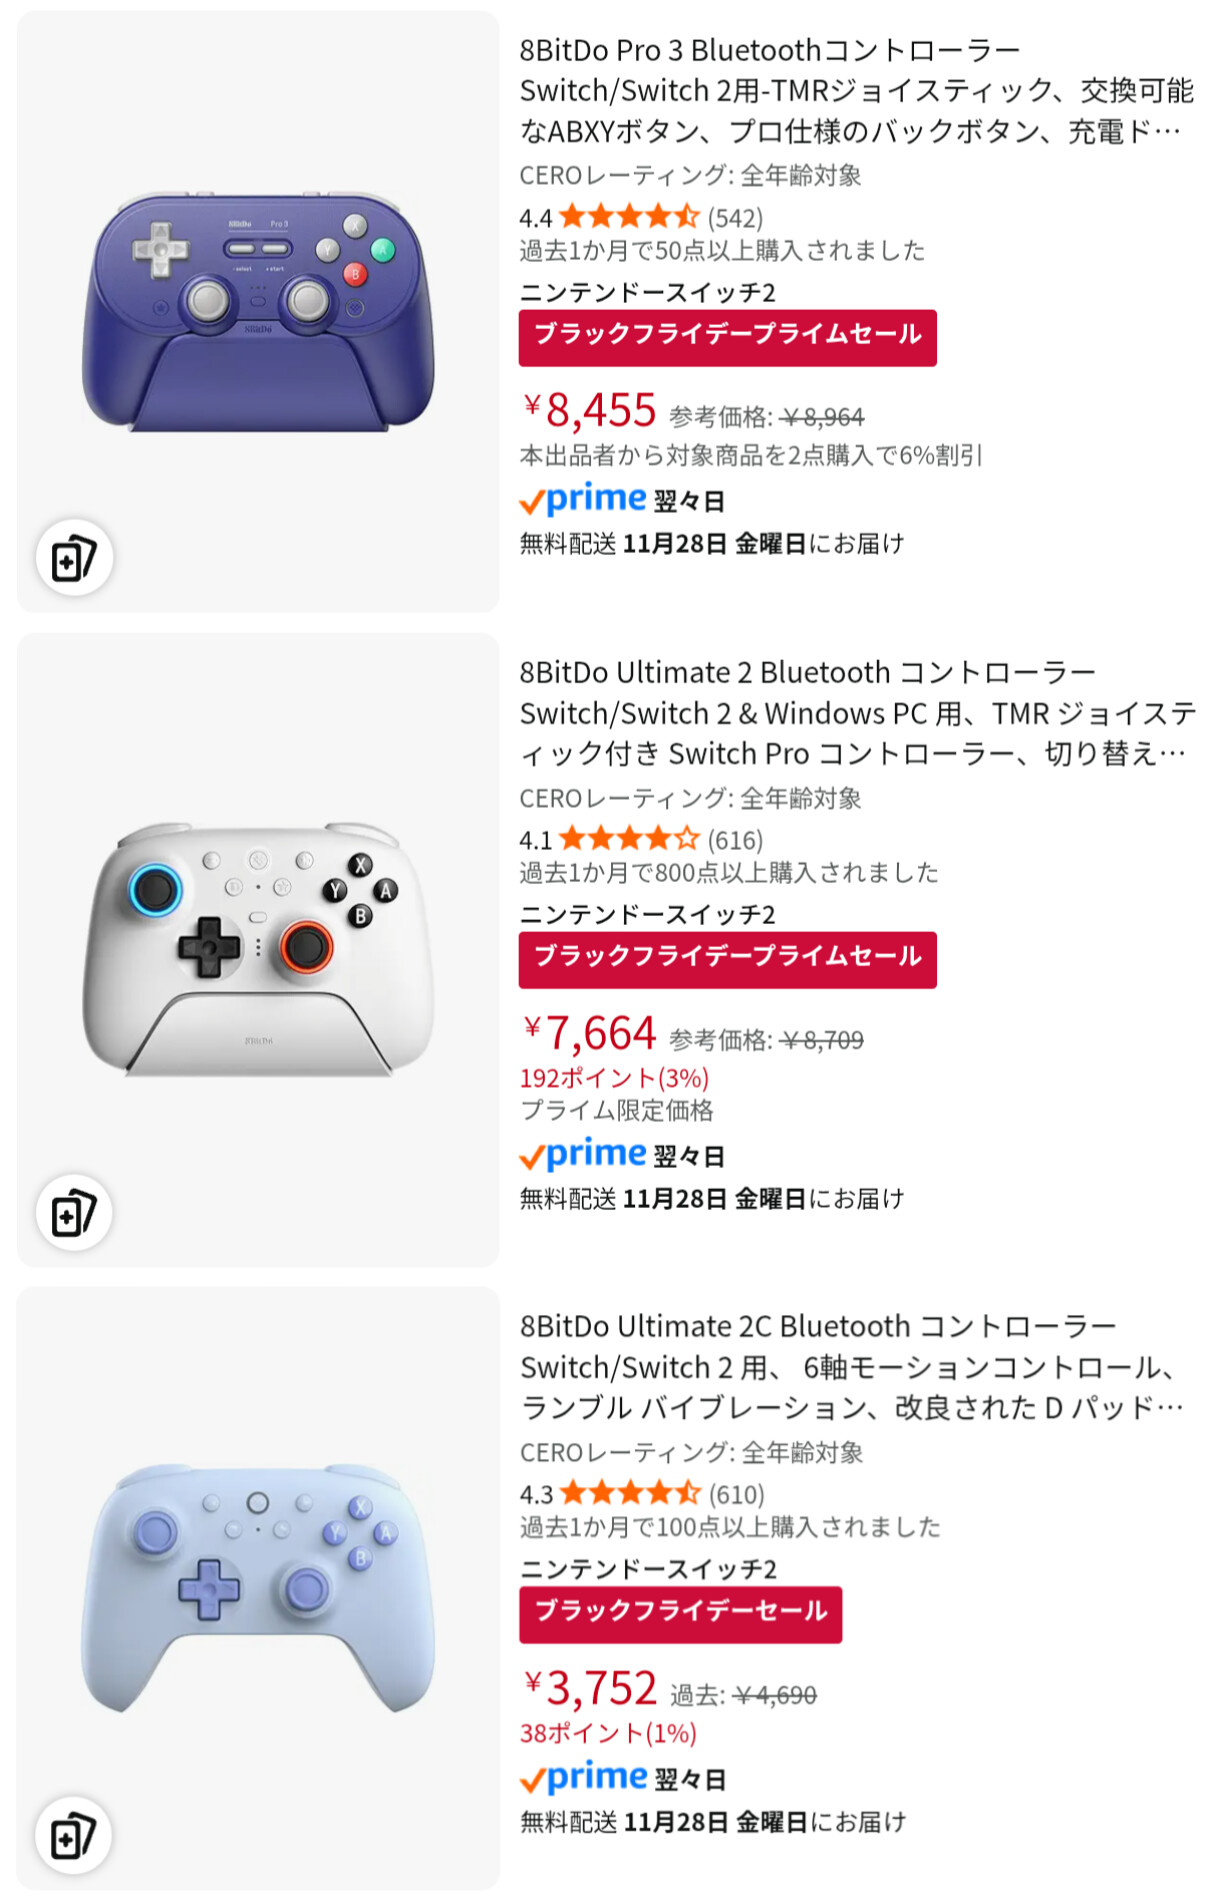Click the star rating for 8BitDo Pro 3
The width and height of the screenshot is (1220, 1899).
[629, 217]
